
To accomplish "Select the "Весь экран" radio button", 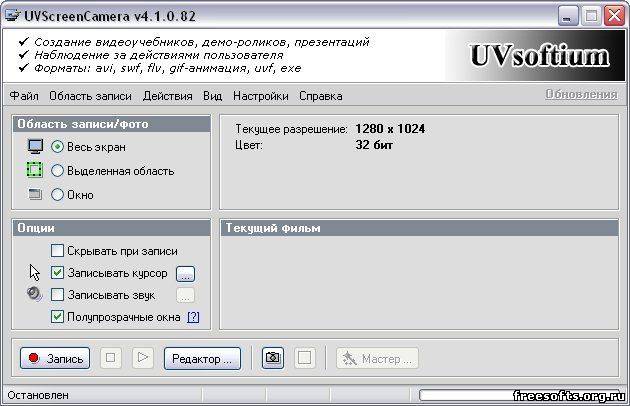I will point(57,147).
